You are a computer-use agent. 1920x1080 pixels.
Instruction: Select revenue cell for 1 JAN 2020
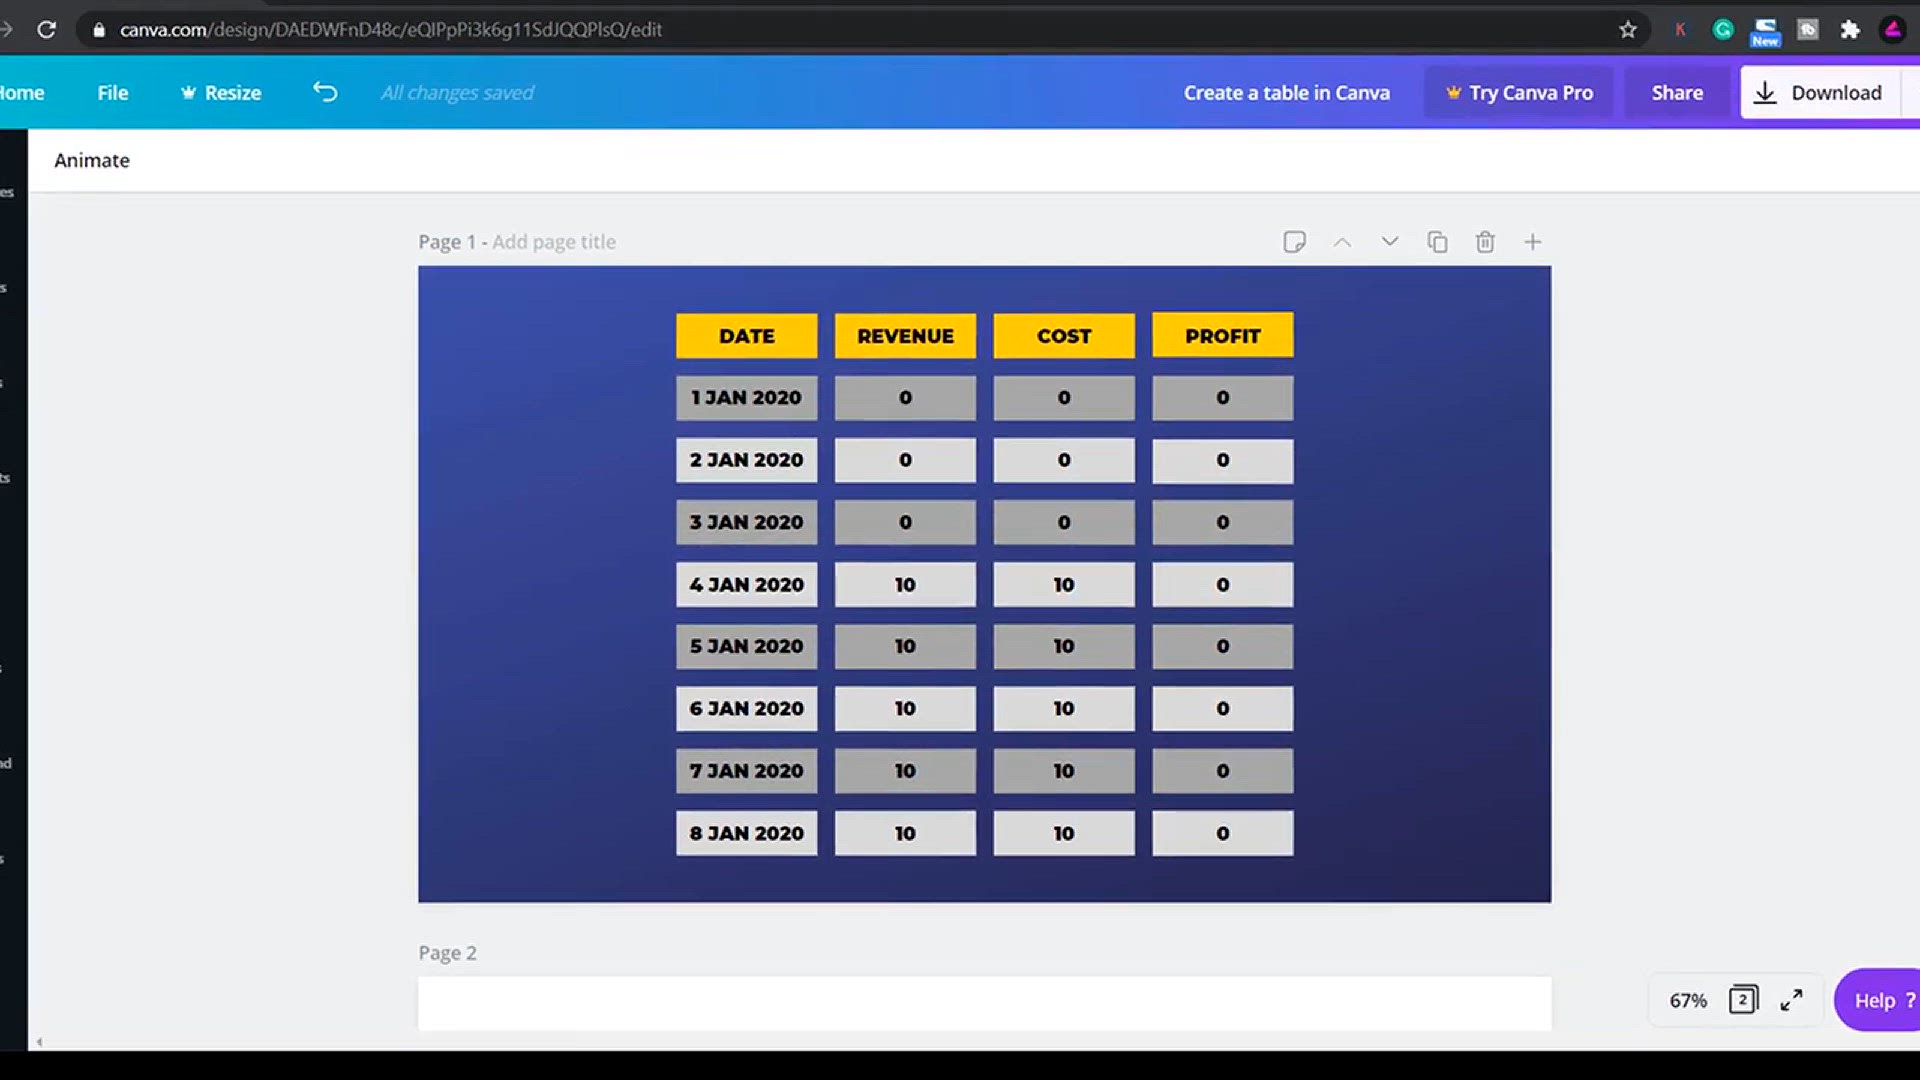tap(905, 398)
